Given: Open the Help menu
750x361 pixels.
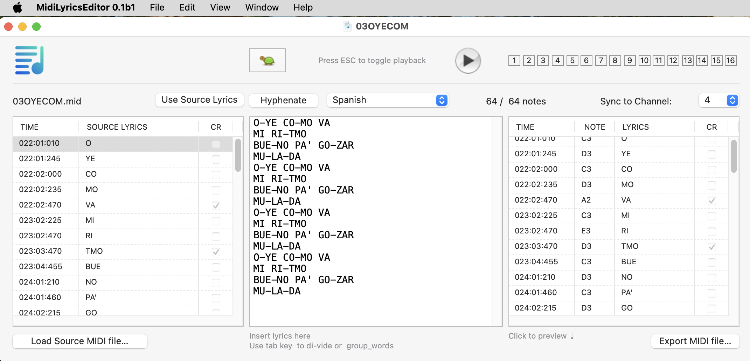Looking at the screenshot, I should (x=303, y=8).
